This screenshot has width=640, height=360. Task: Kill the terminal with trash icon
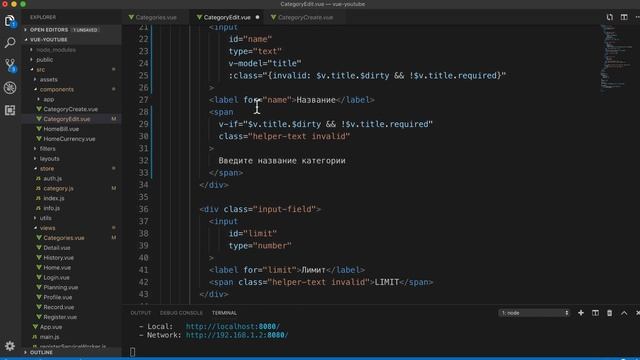coord(609,313)
